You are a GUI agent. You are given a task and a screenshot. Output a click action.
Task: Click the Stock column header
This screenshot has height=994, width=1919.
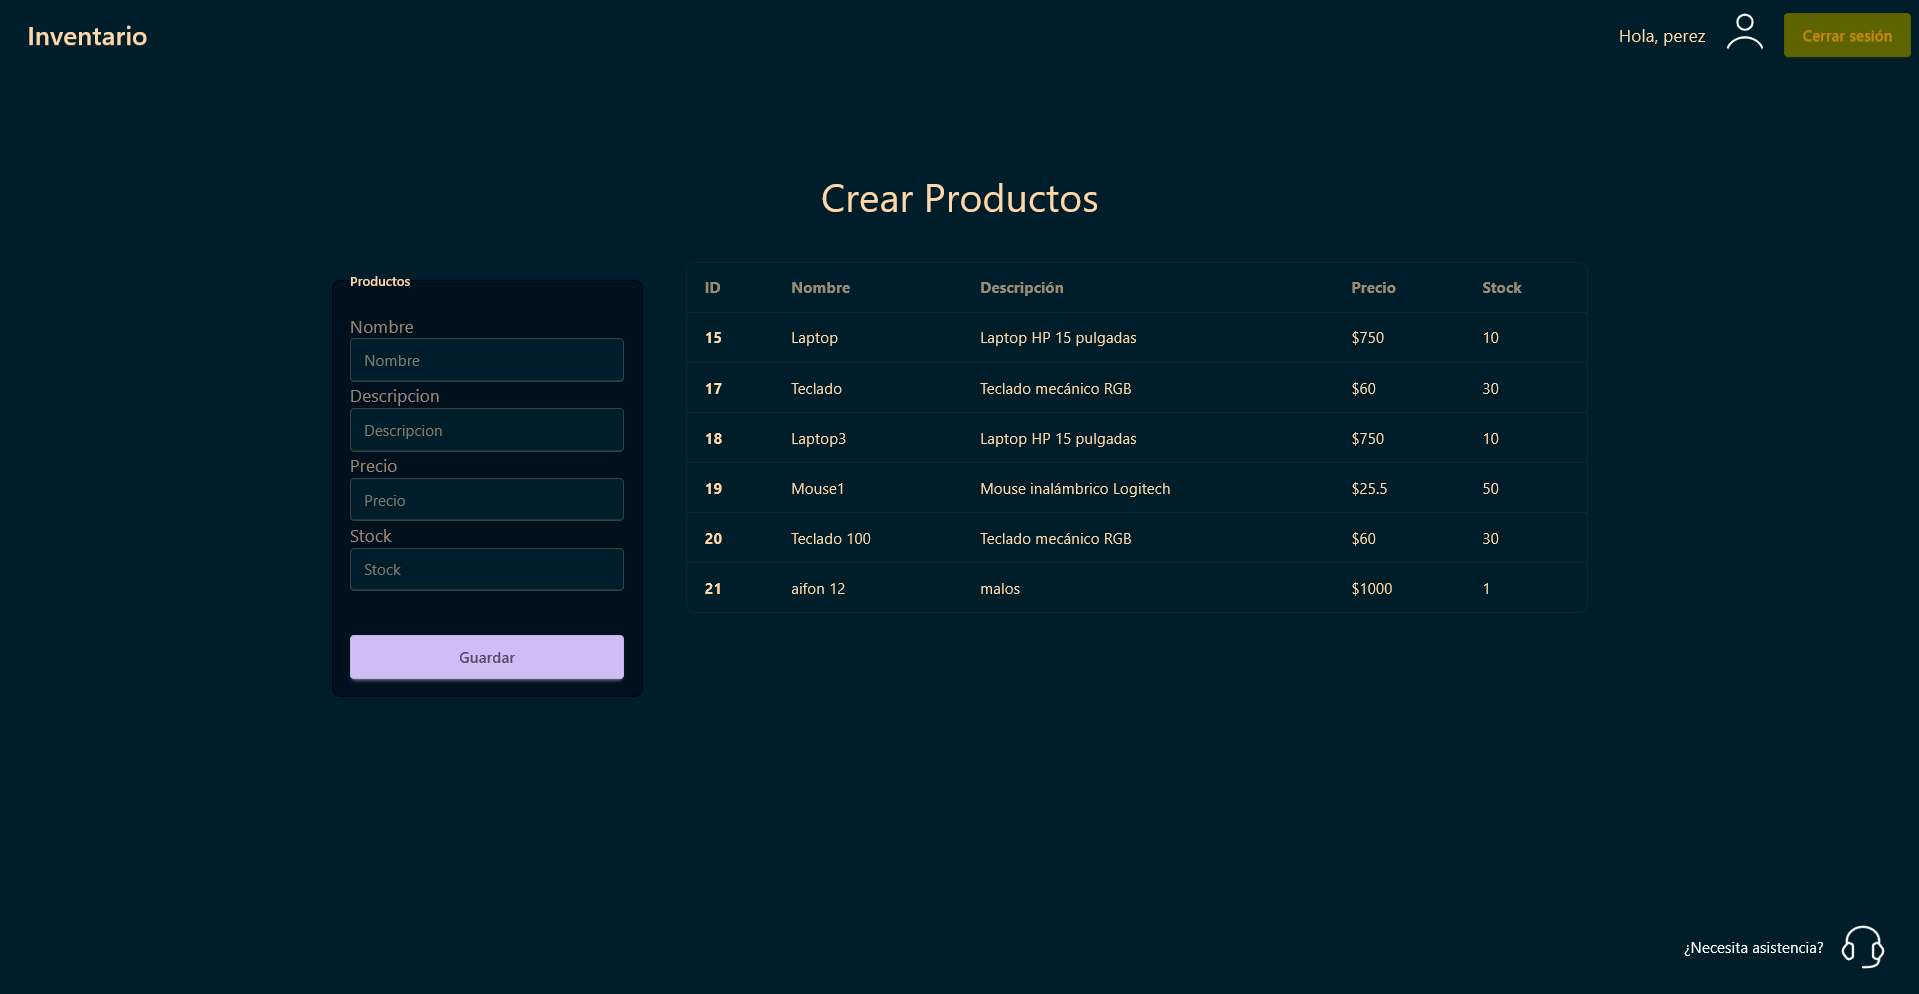(1501, 288)
